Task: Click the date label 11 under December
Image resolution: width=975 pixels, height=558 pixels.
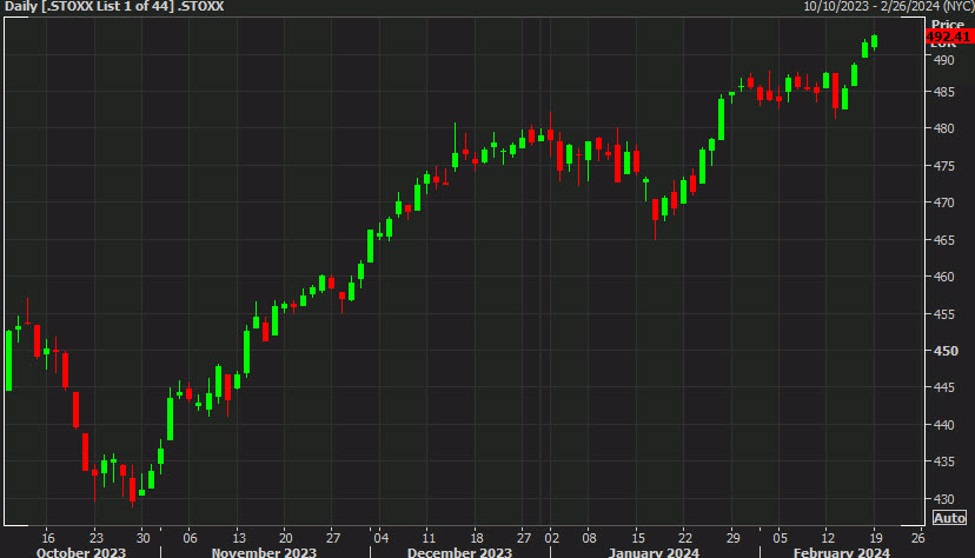Action: [428, 538]
